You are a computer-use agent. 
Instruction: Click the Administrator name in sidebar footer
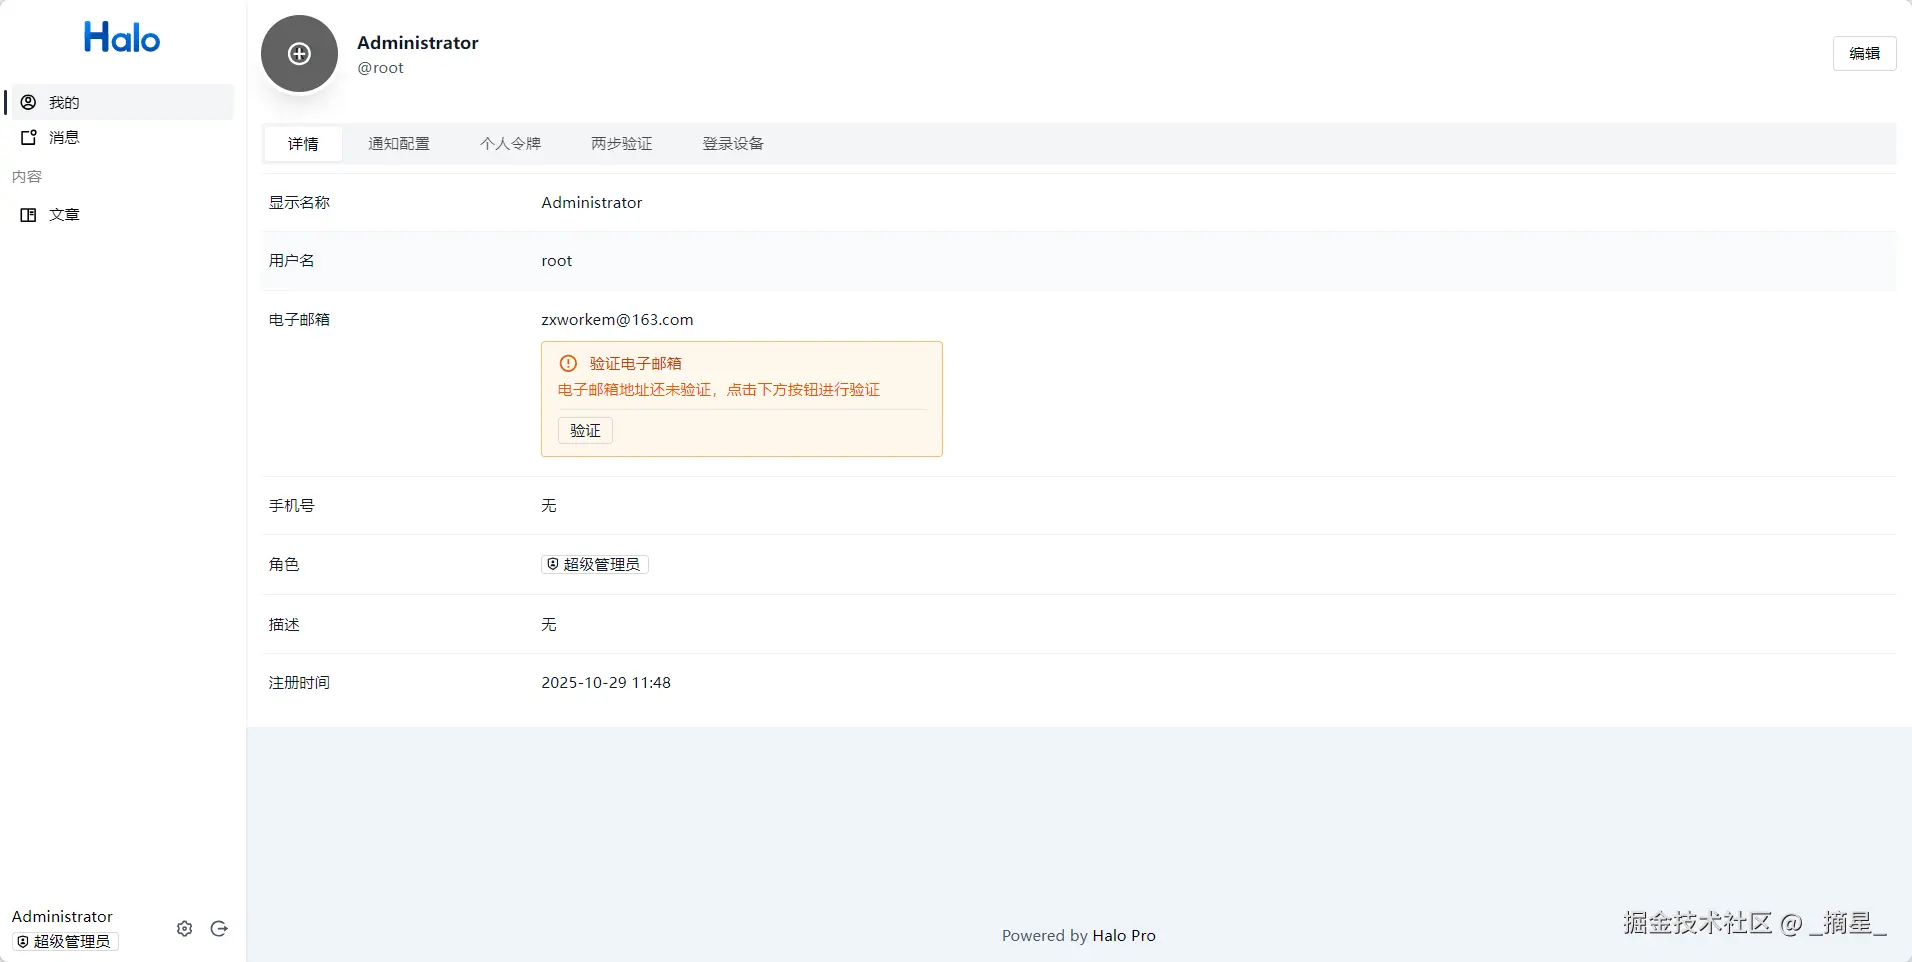[62, 917]
